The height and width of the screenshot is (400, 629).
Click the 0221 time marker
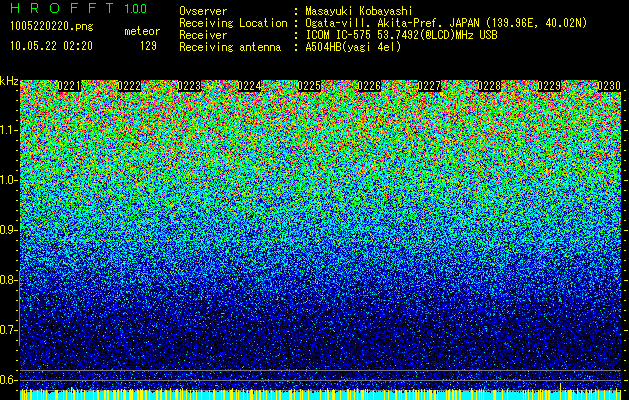69,86
